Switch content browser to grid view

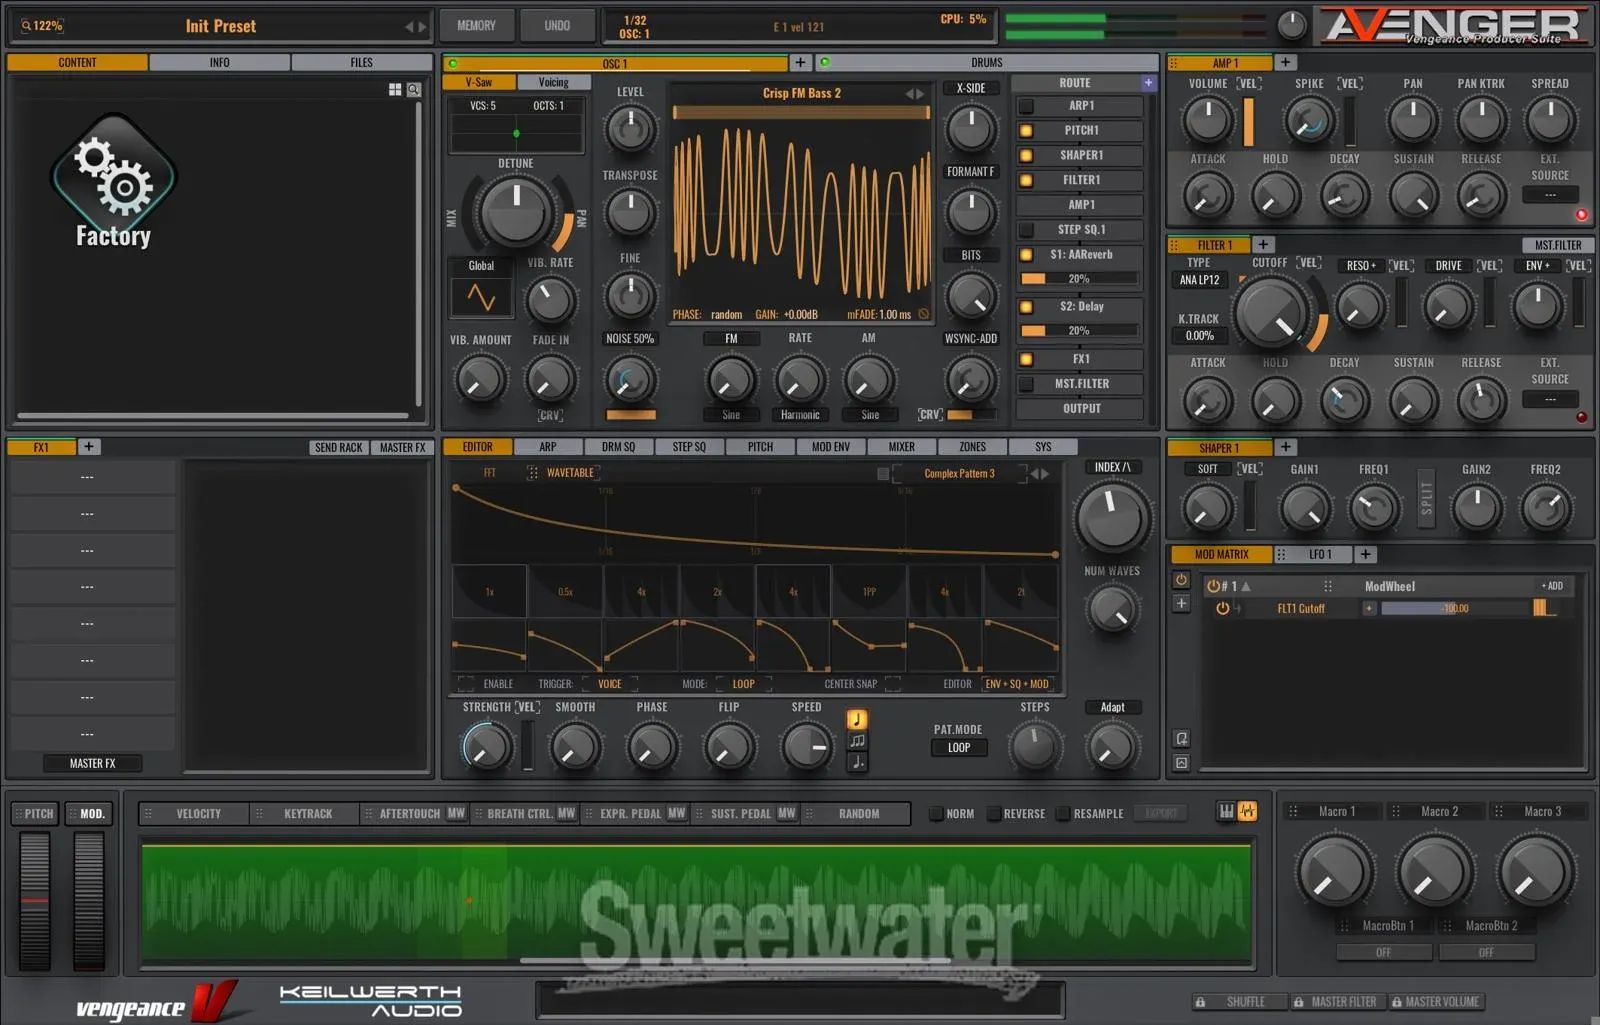395,90
